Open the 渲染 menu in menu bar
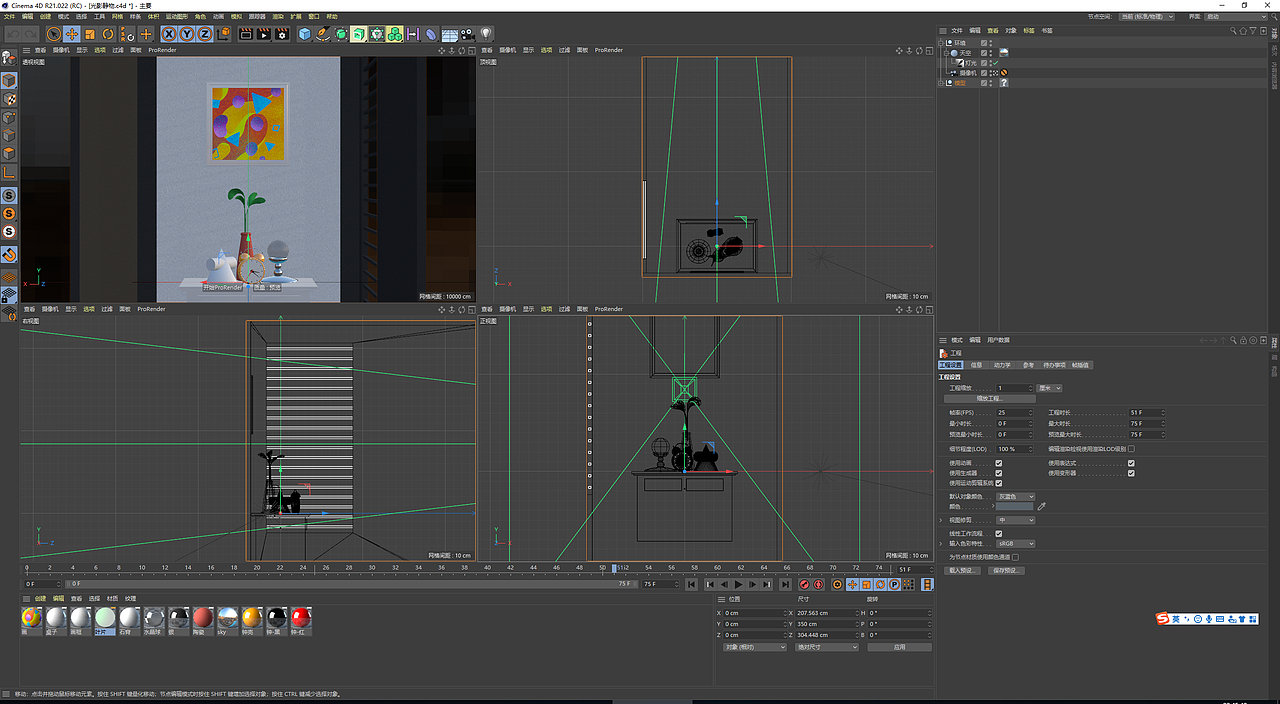The image size is (1280, 704). pos(278,17)
